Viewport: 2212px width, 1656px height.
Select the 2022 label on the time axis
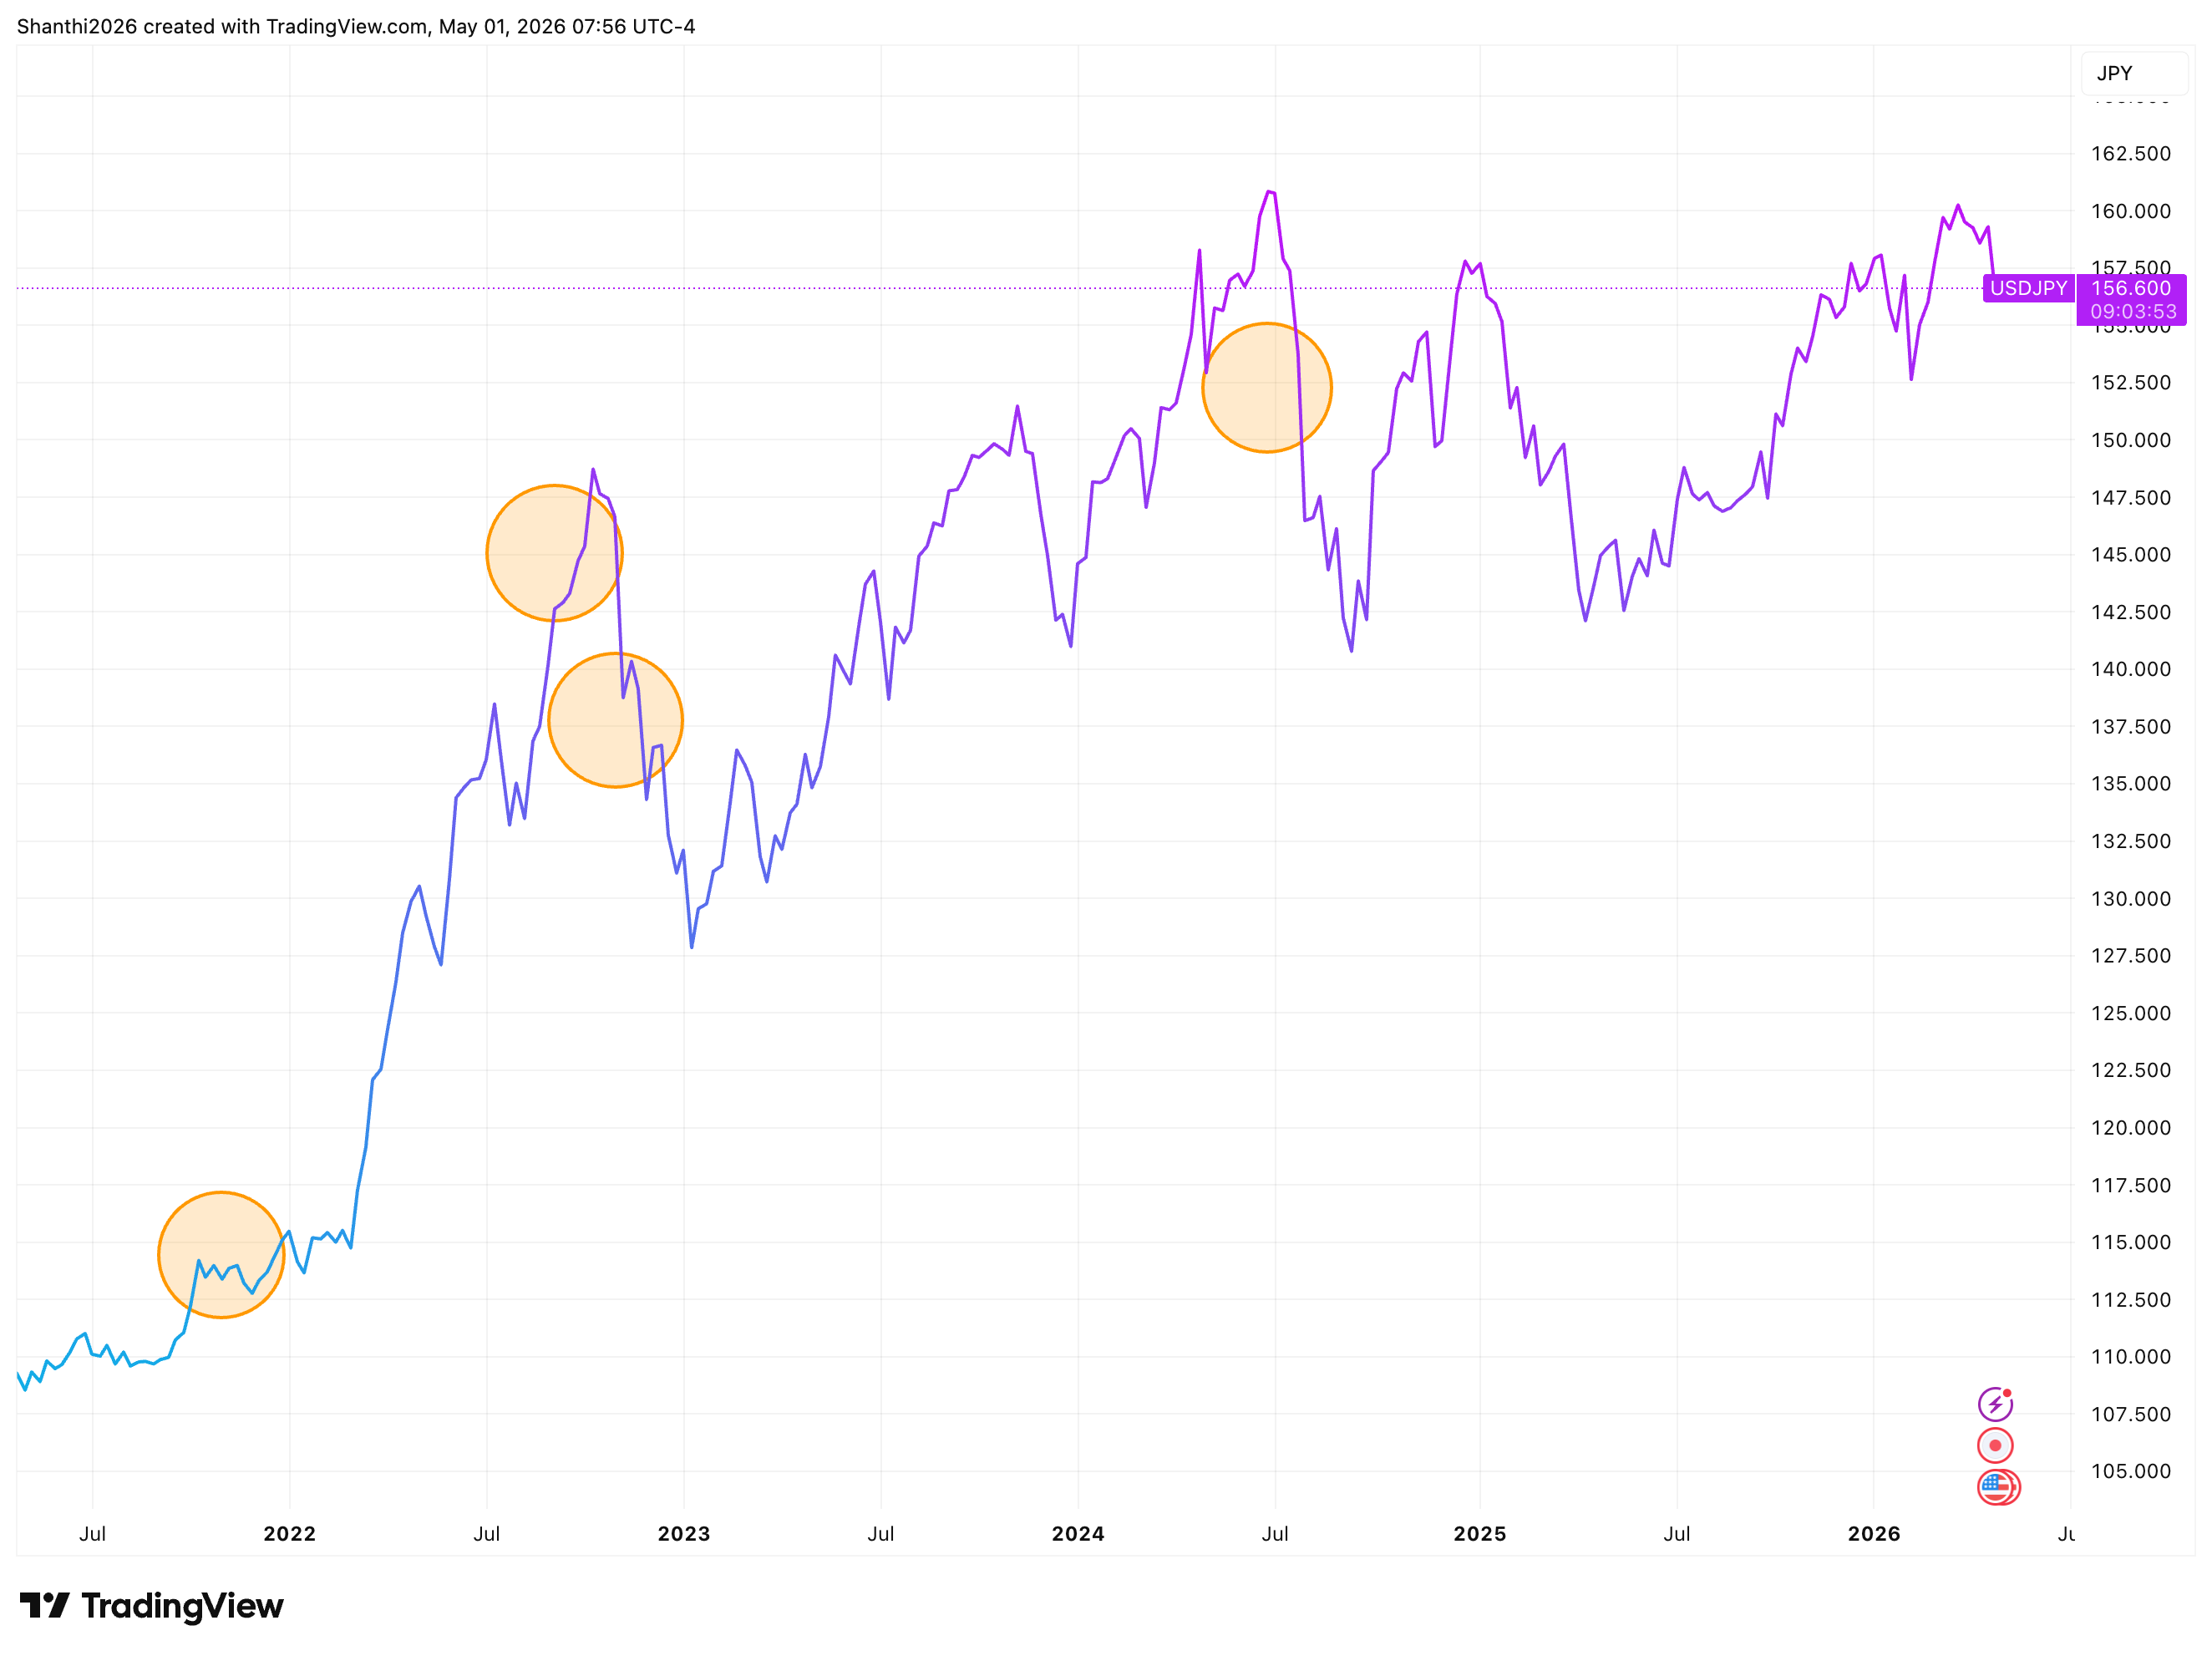click(x=289, y=1533)
